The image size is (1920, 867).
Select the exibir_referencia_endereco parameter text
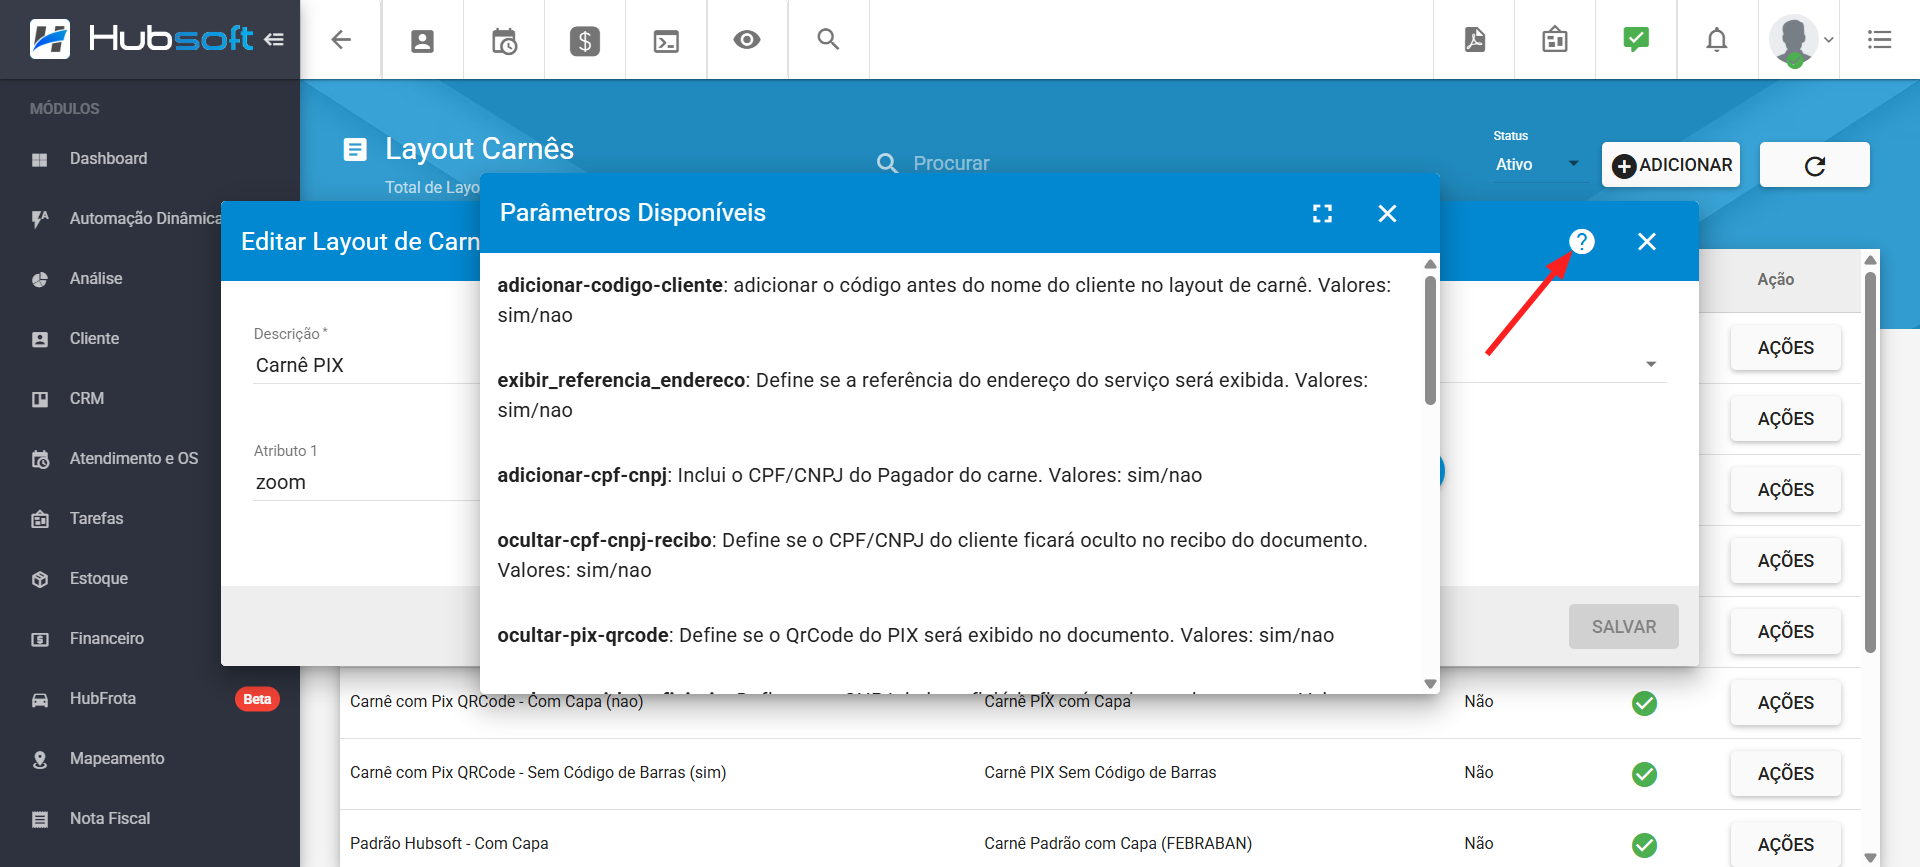coord(621,380)
